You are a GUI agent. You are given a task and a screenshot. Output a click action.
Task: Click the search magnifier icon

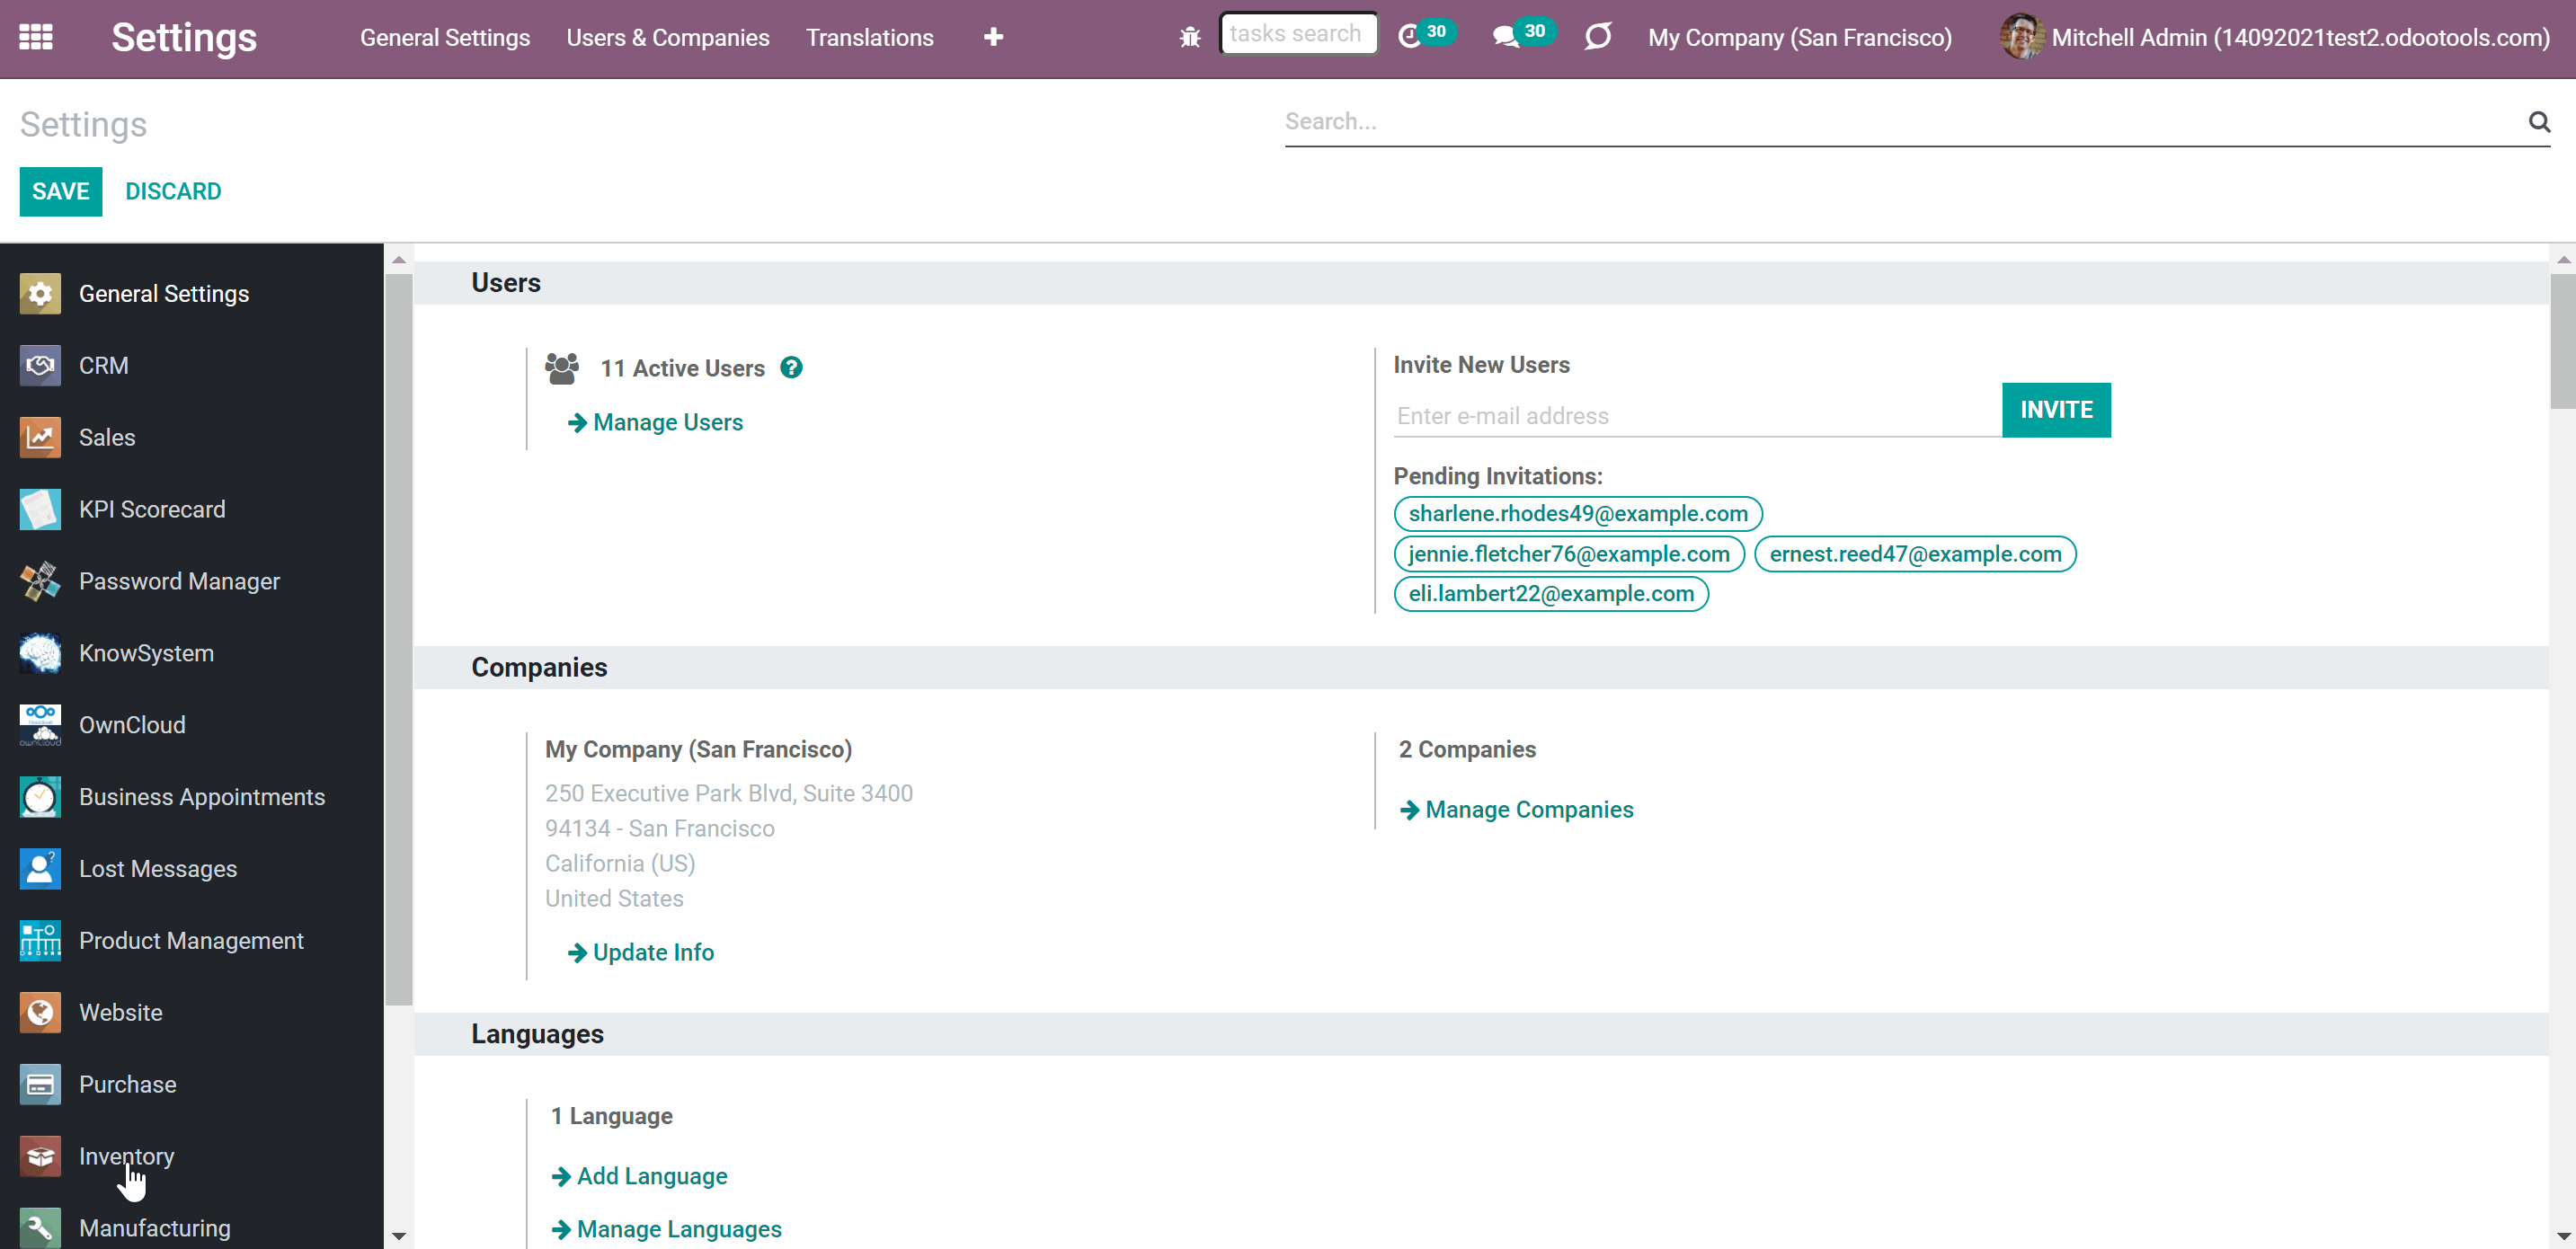coord(2539,122)
